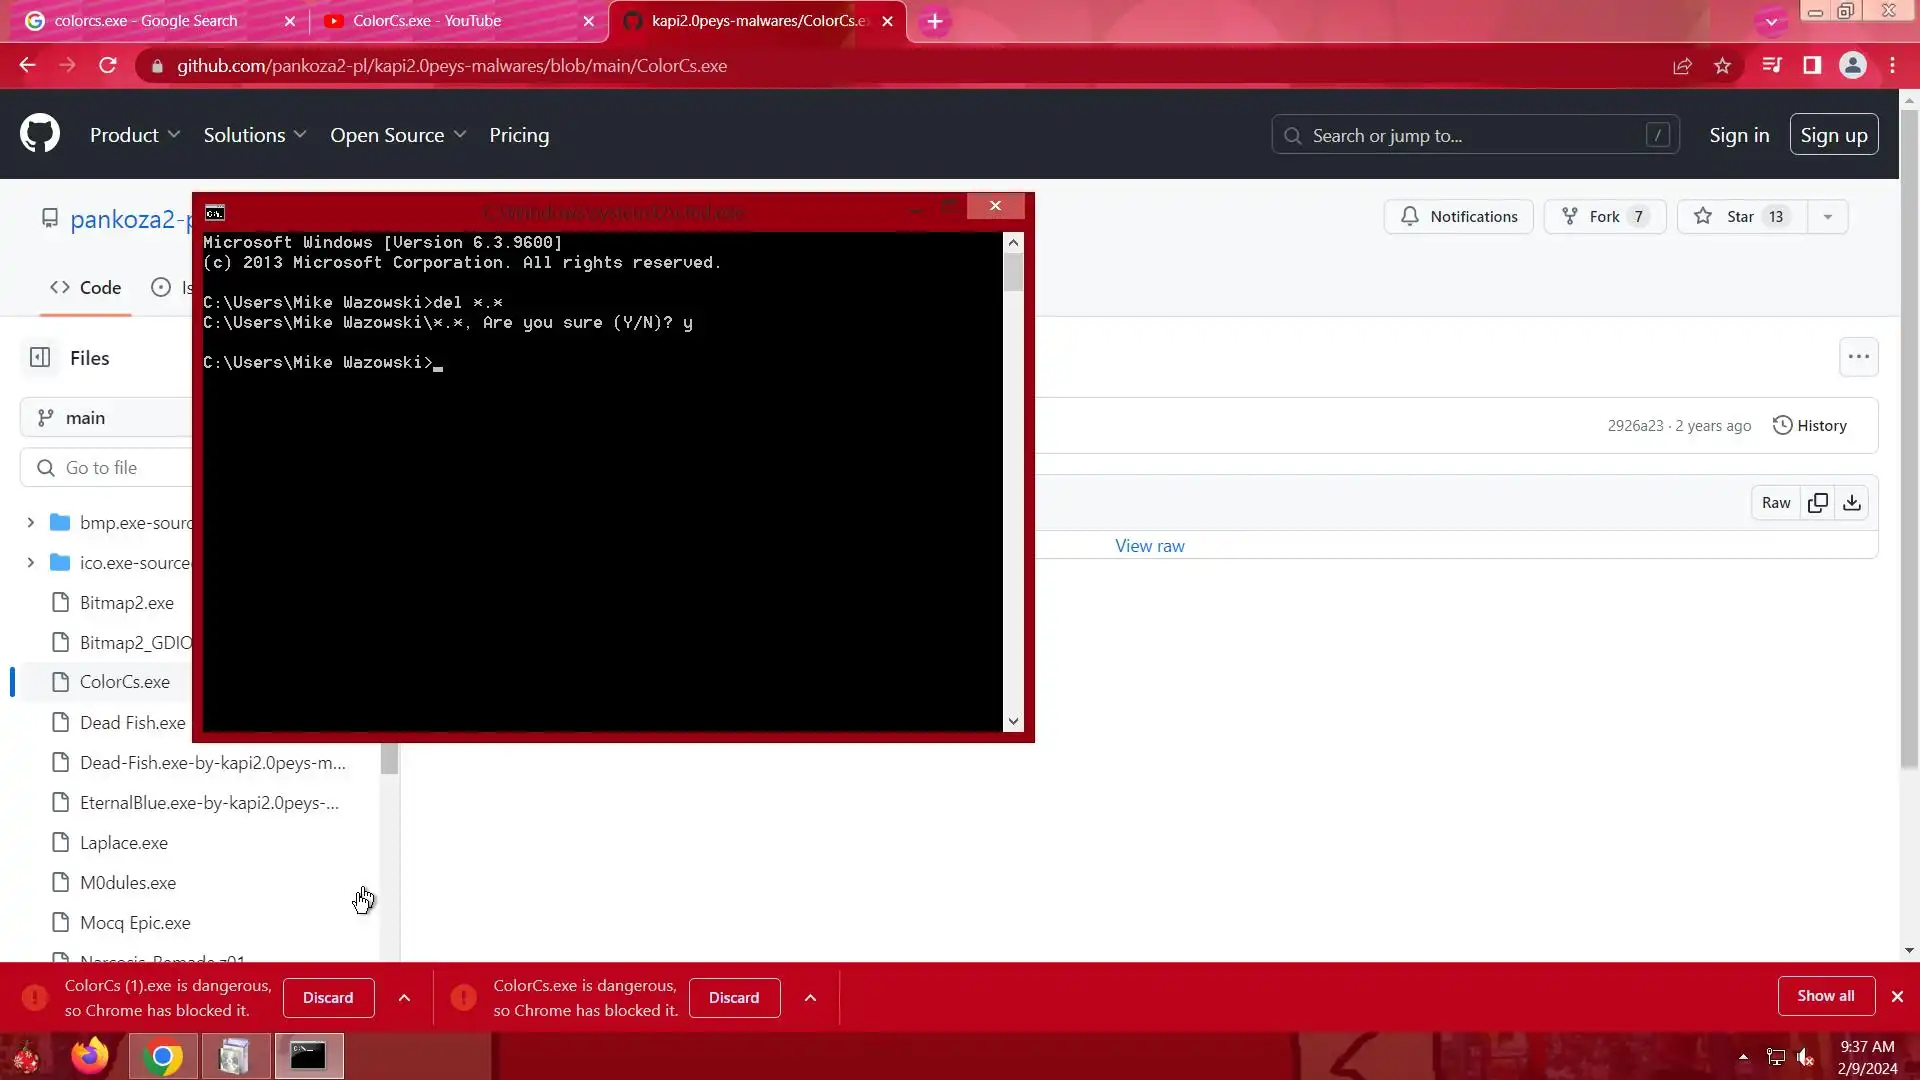This screenshot has height=1080, width=1920.
Task: Collapse the Files side panel icon
Action: pos(40,358)
